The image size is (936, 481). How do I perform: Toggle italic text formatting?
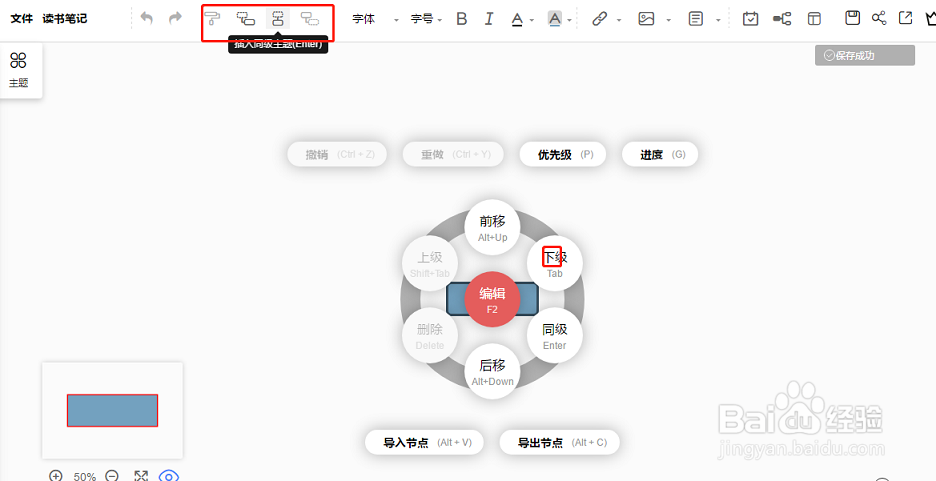[x=489, y=19]
